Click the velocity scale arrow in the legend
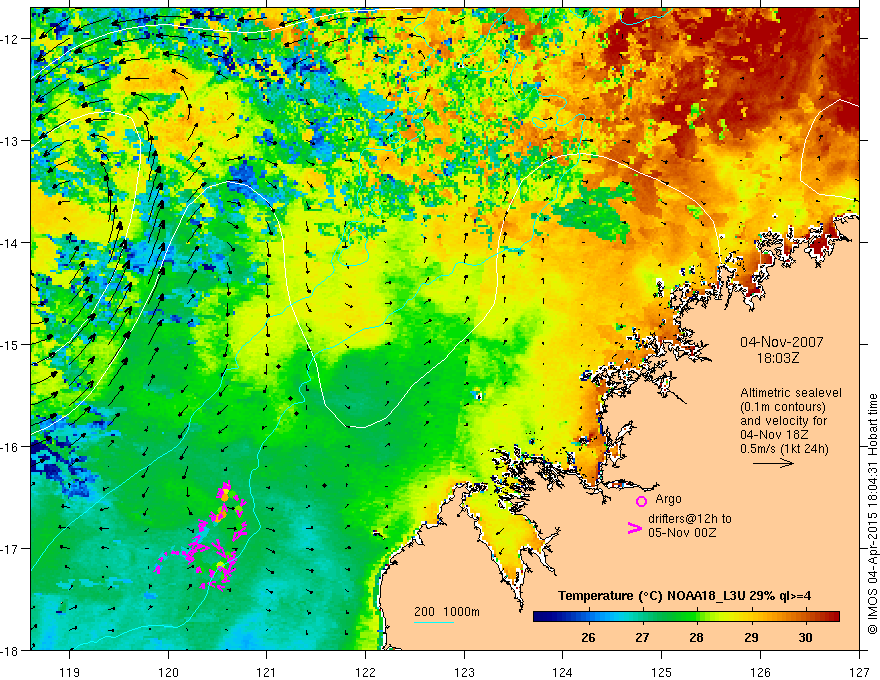This screenshot has height=680, width=880. click(773, 463)
